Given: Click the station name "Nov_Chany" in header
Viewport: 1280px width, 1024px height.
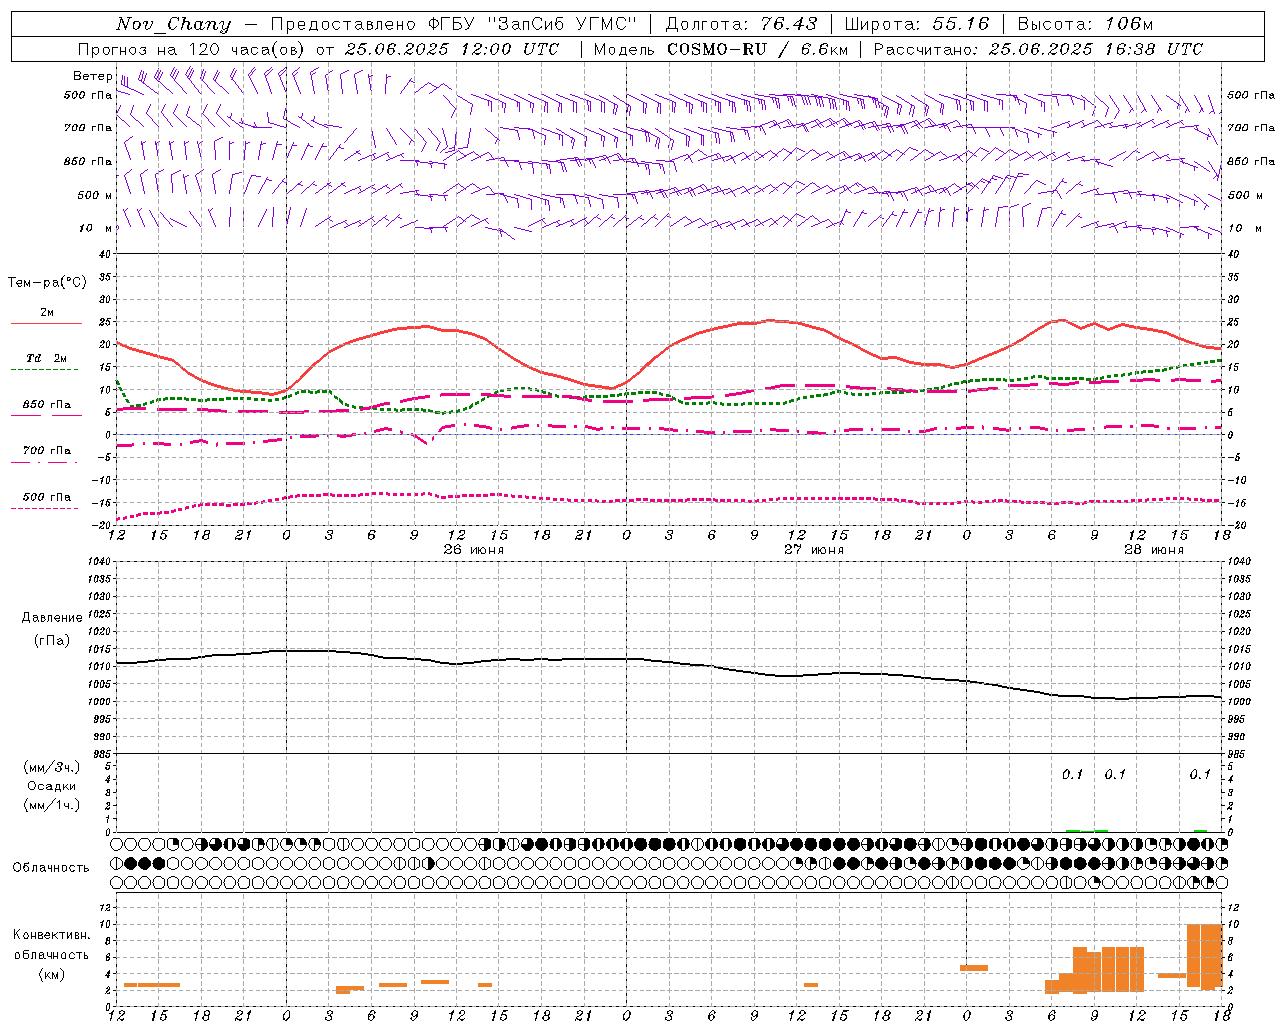Looking at the screenshot, I should coord(173,24).
